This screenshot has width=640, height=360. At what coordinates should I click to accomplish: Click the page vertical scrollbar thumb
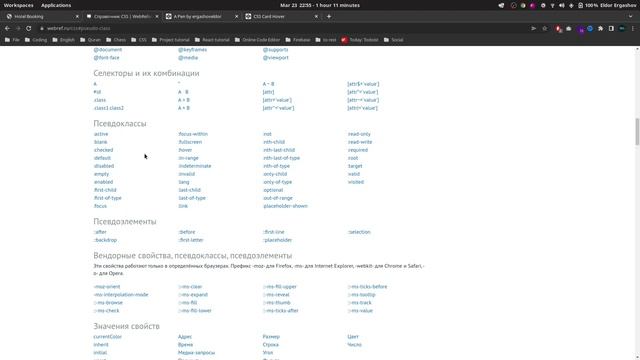tap(637, 131)
